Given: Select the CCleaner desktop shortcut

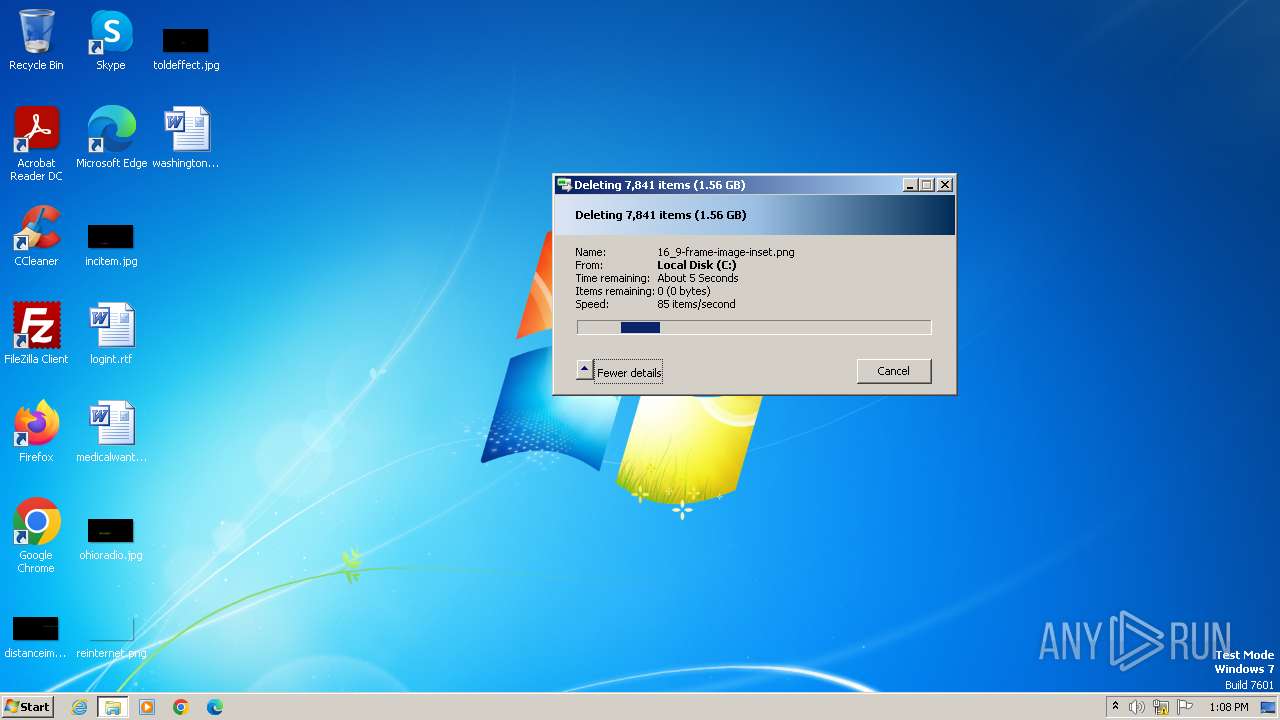Looking at the screenshot, I should pos(36,235).
